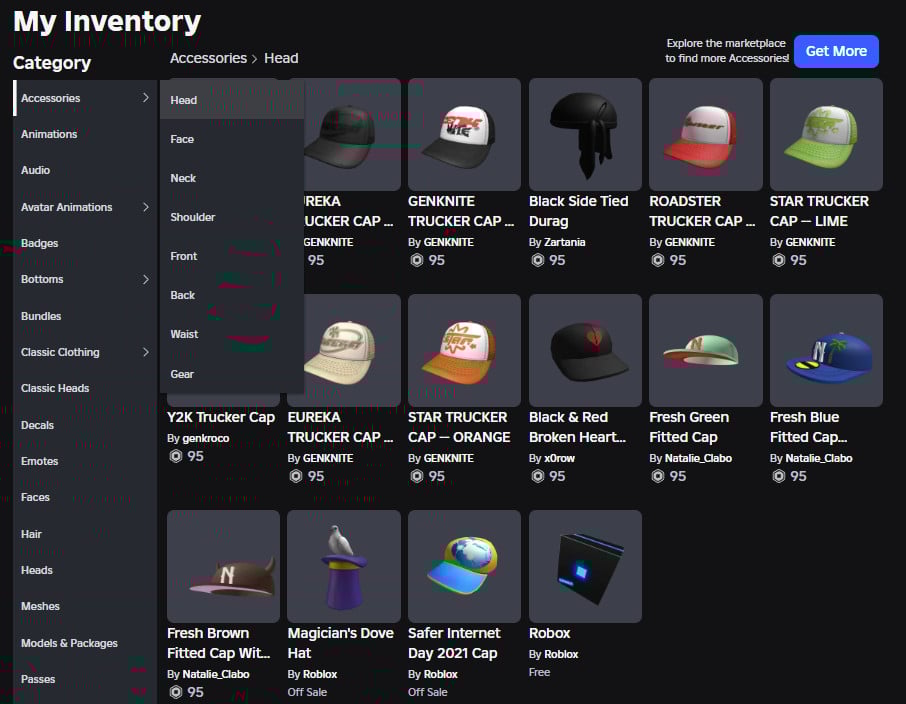Open the Bundles category
Viewport: 906px width, 704px height.
point(84,316)
